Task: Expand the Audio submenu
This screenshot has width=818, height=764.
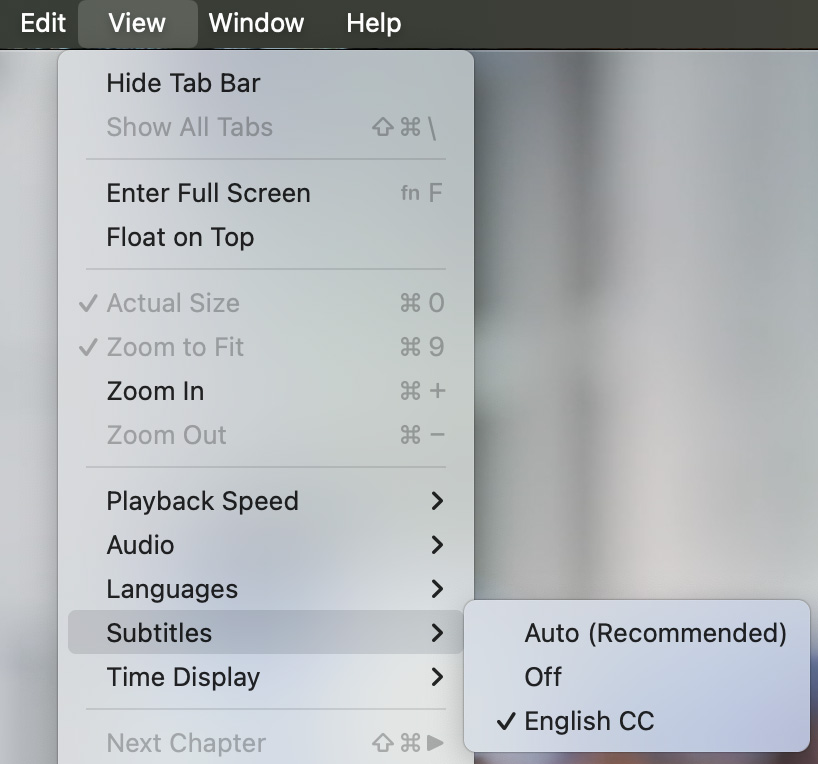Action: pos(140,545)
